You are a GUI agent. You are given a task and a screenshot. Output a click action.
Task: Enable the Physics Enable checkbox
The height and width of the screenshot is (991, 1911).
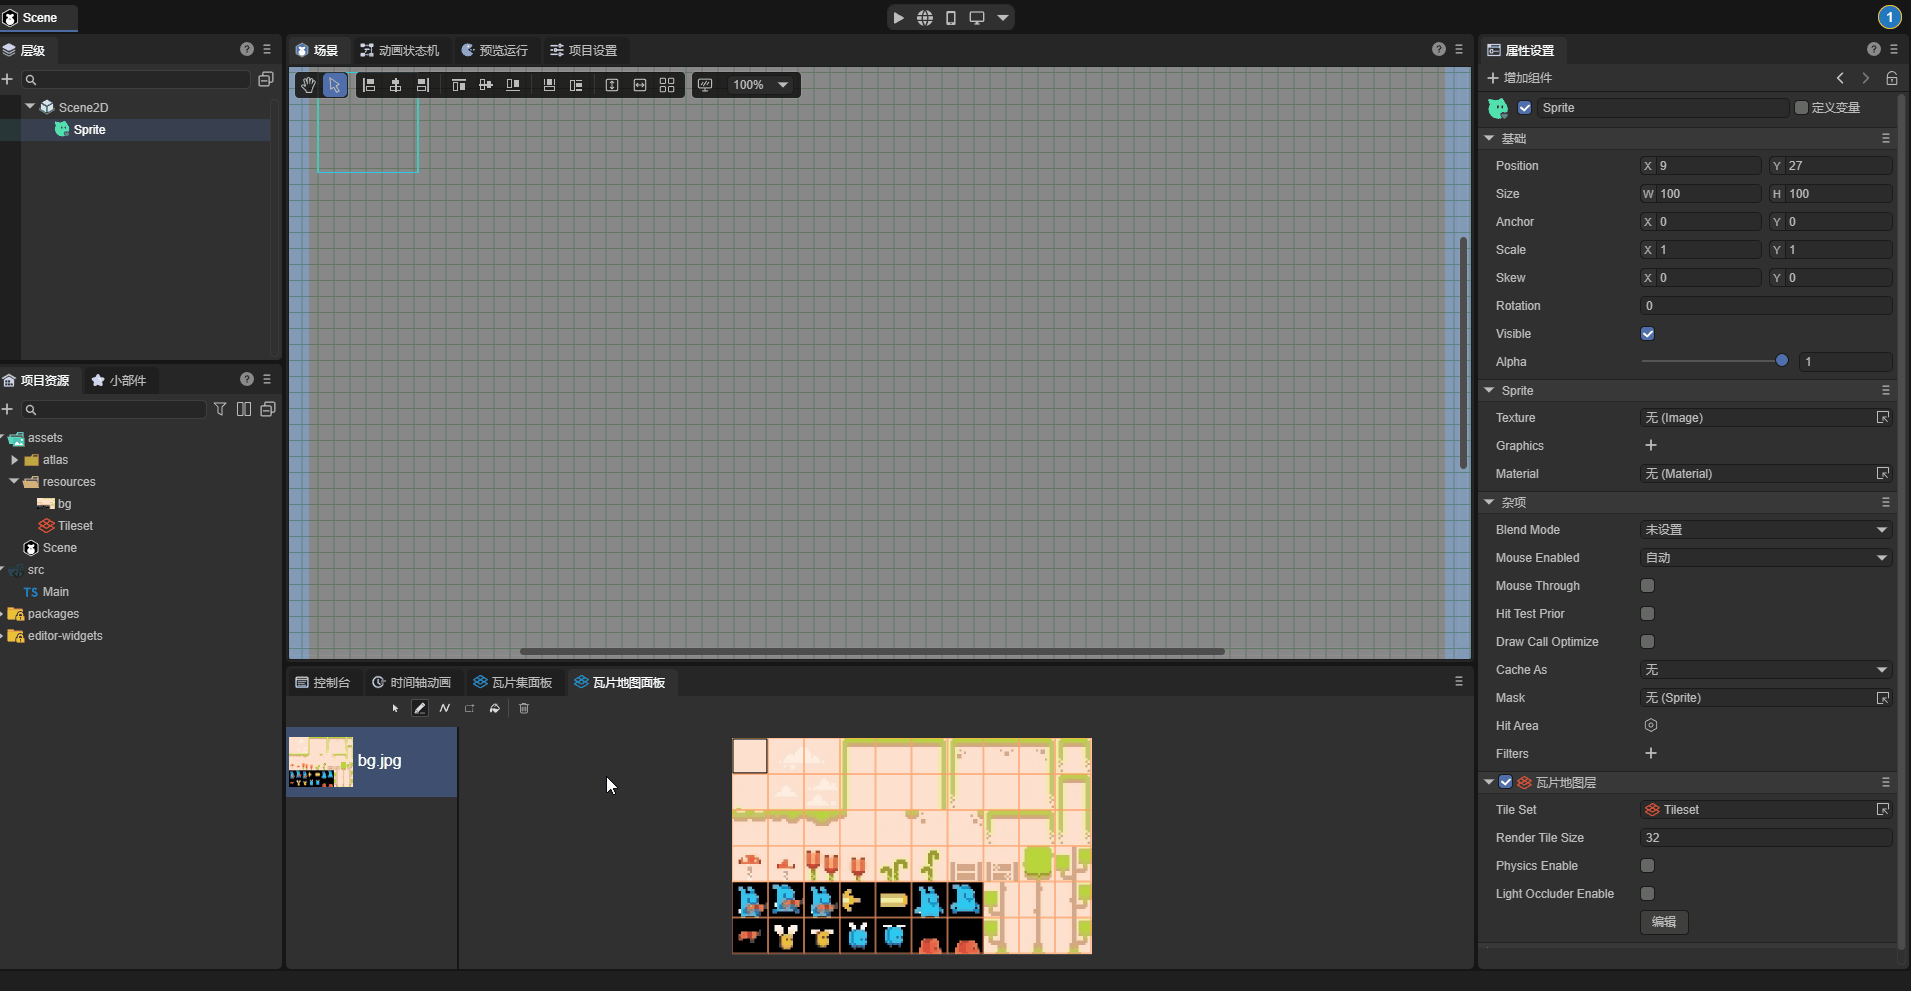coord(1648,866)
